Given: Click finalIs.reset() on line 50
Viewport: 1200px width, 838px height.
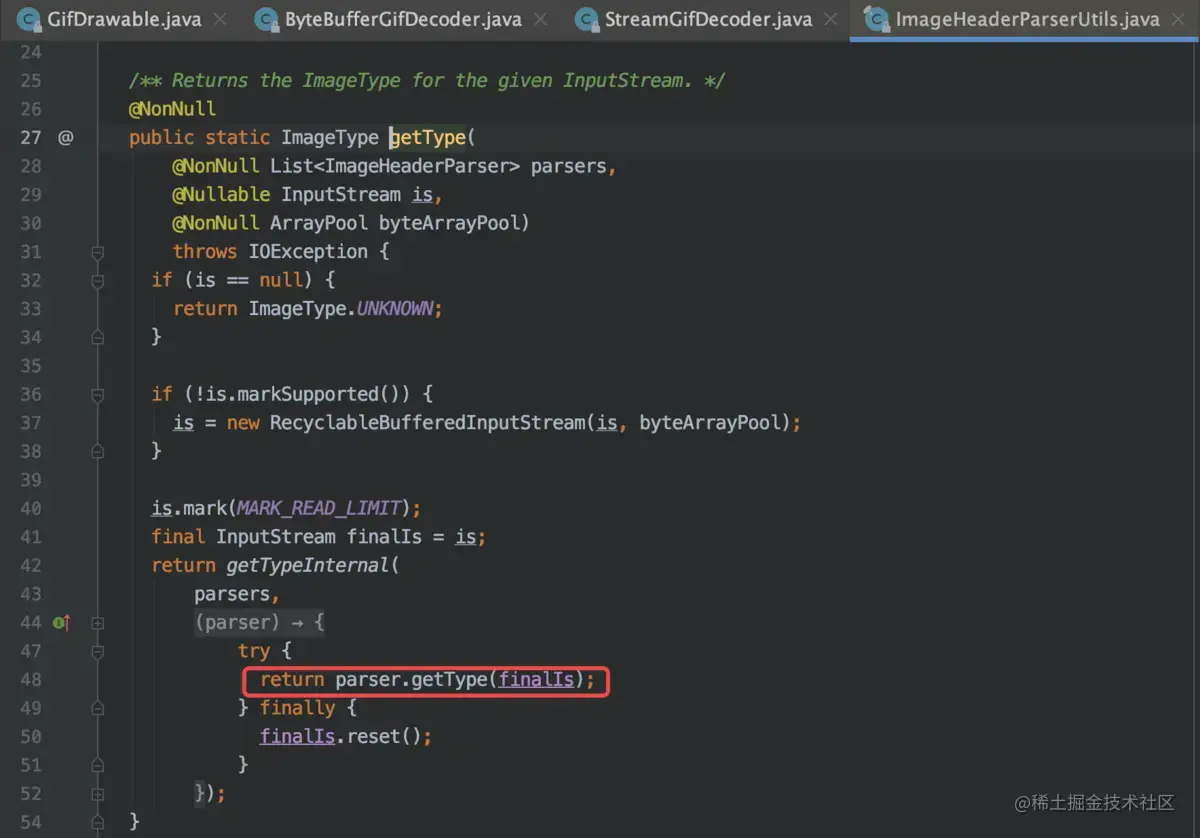Looking at the screenshot, I should tap(340, 737).
